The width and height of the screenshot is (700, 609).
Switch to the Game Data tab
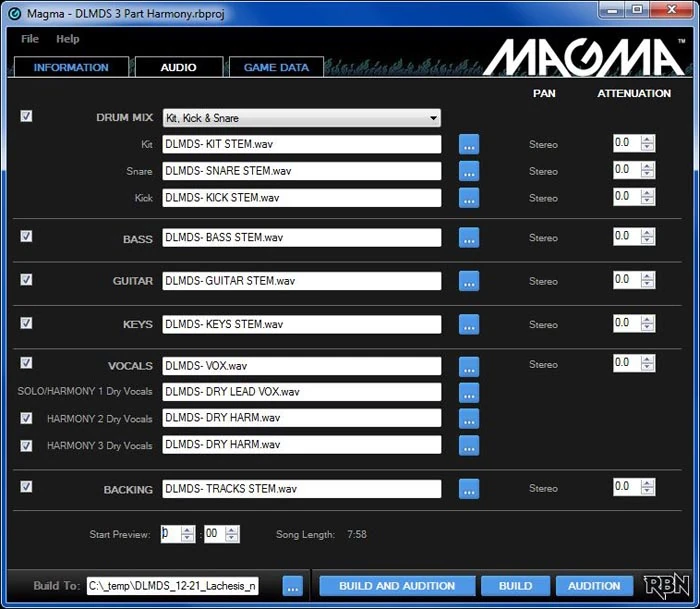276,67
